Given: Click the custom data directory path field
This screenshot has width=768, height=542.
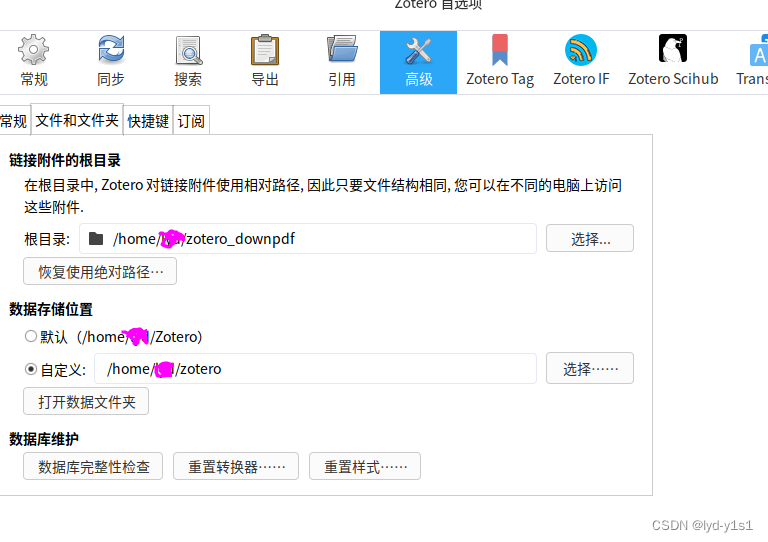Looking at the screenshot, I should point(315,368).
